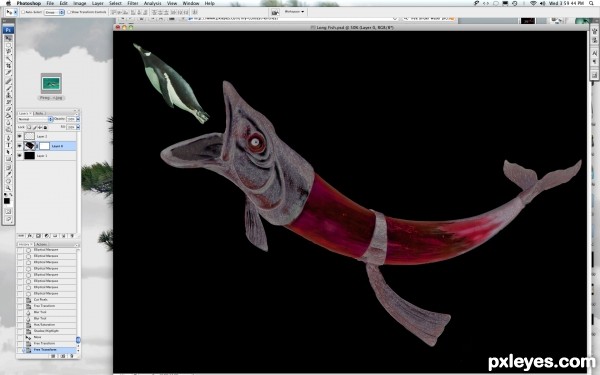Click the foreground color swatch

[x=7, y=201]
